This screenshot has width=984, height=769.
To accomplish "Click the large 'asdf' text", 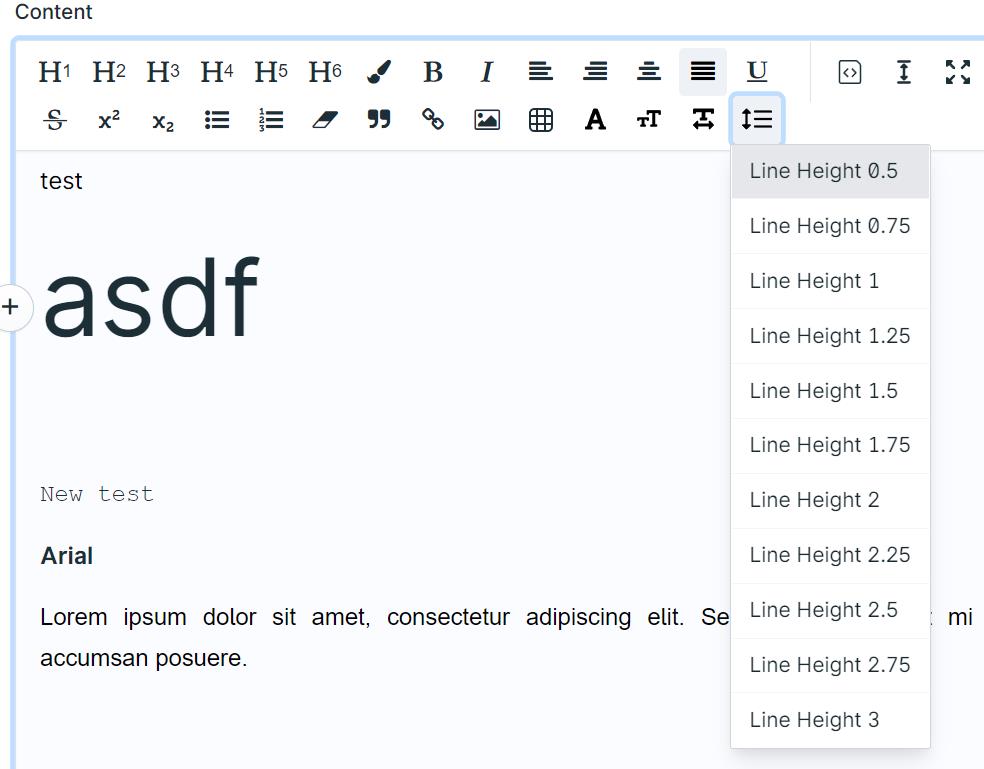I will pos(151,299).
